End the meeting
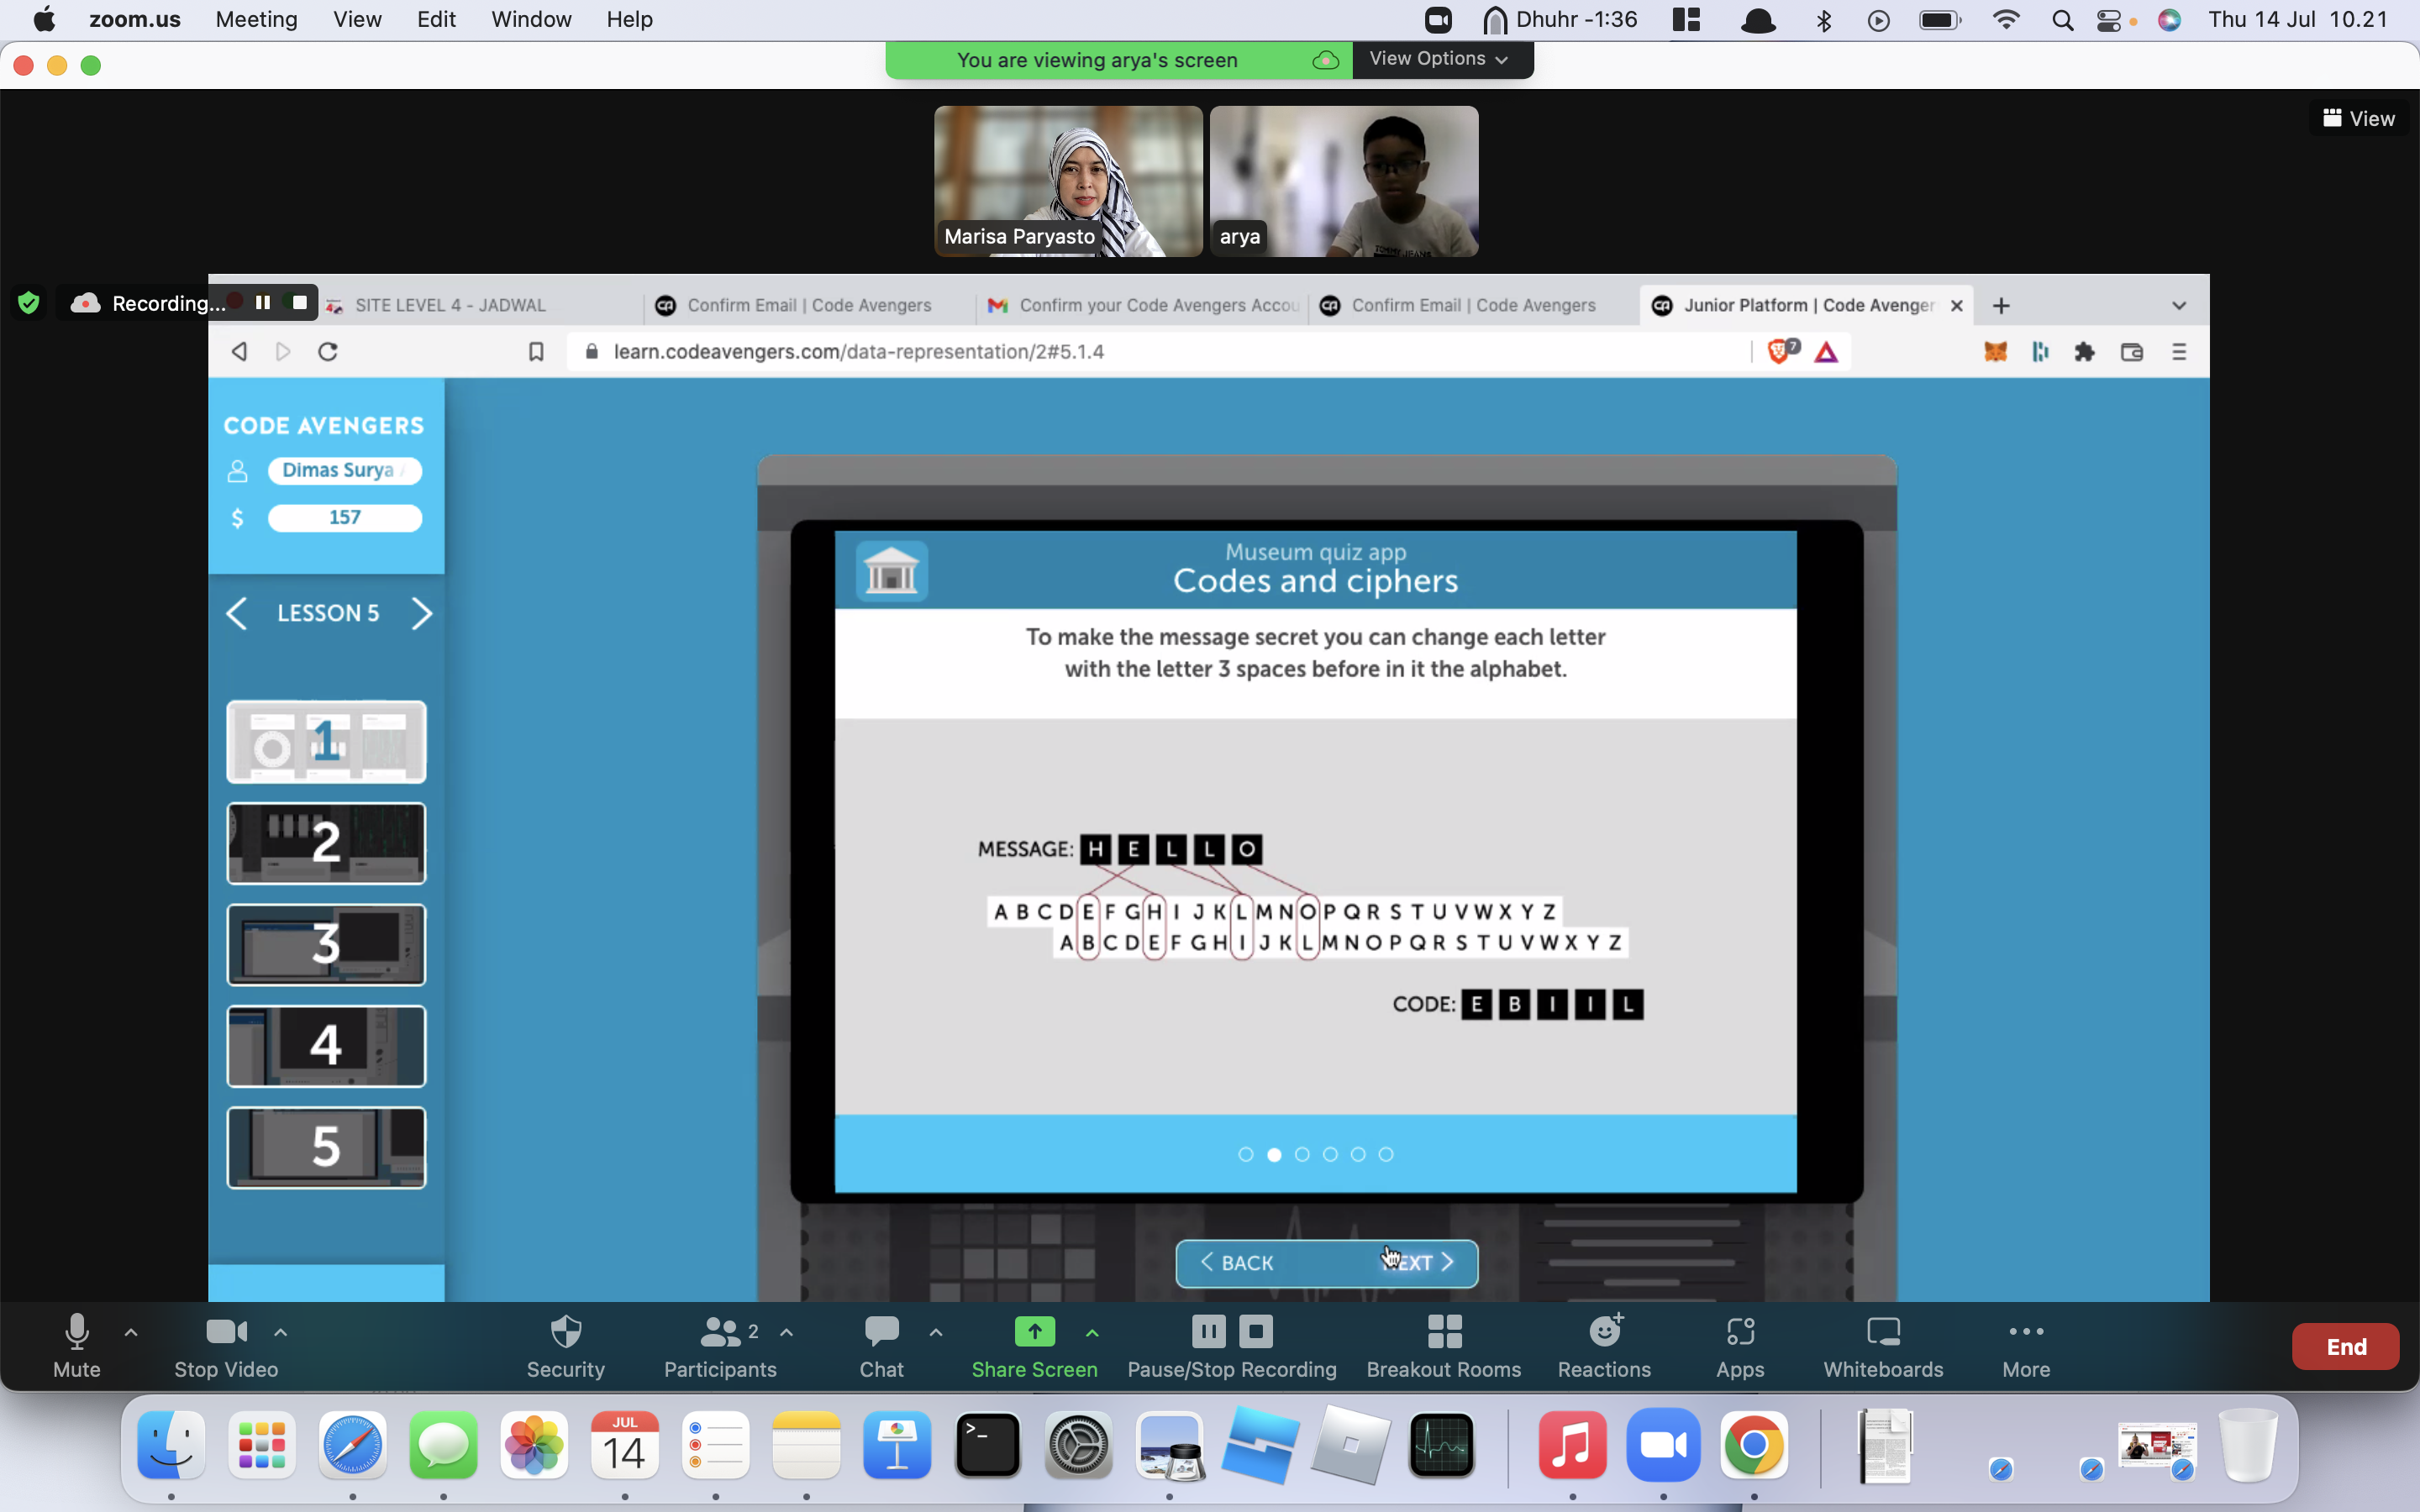Screen dimensions: 2420x1512 point(2345,1346)
